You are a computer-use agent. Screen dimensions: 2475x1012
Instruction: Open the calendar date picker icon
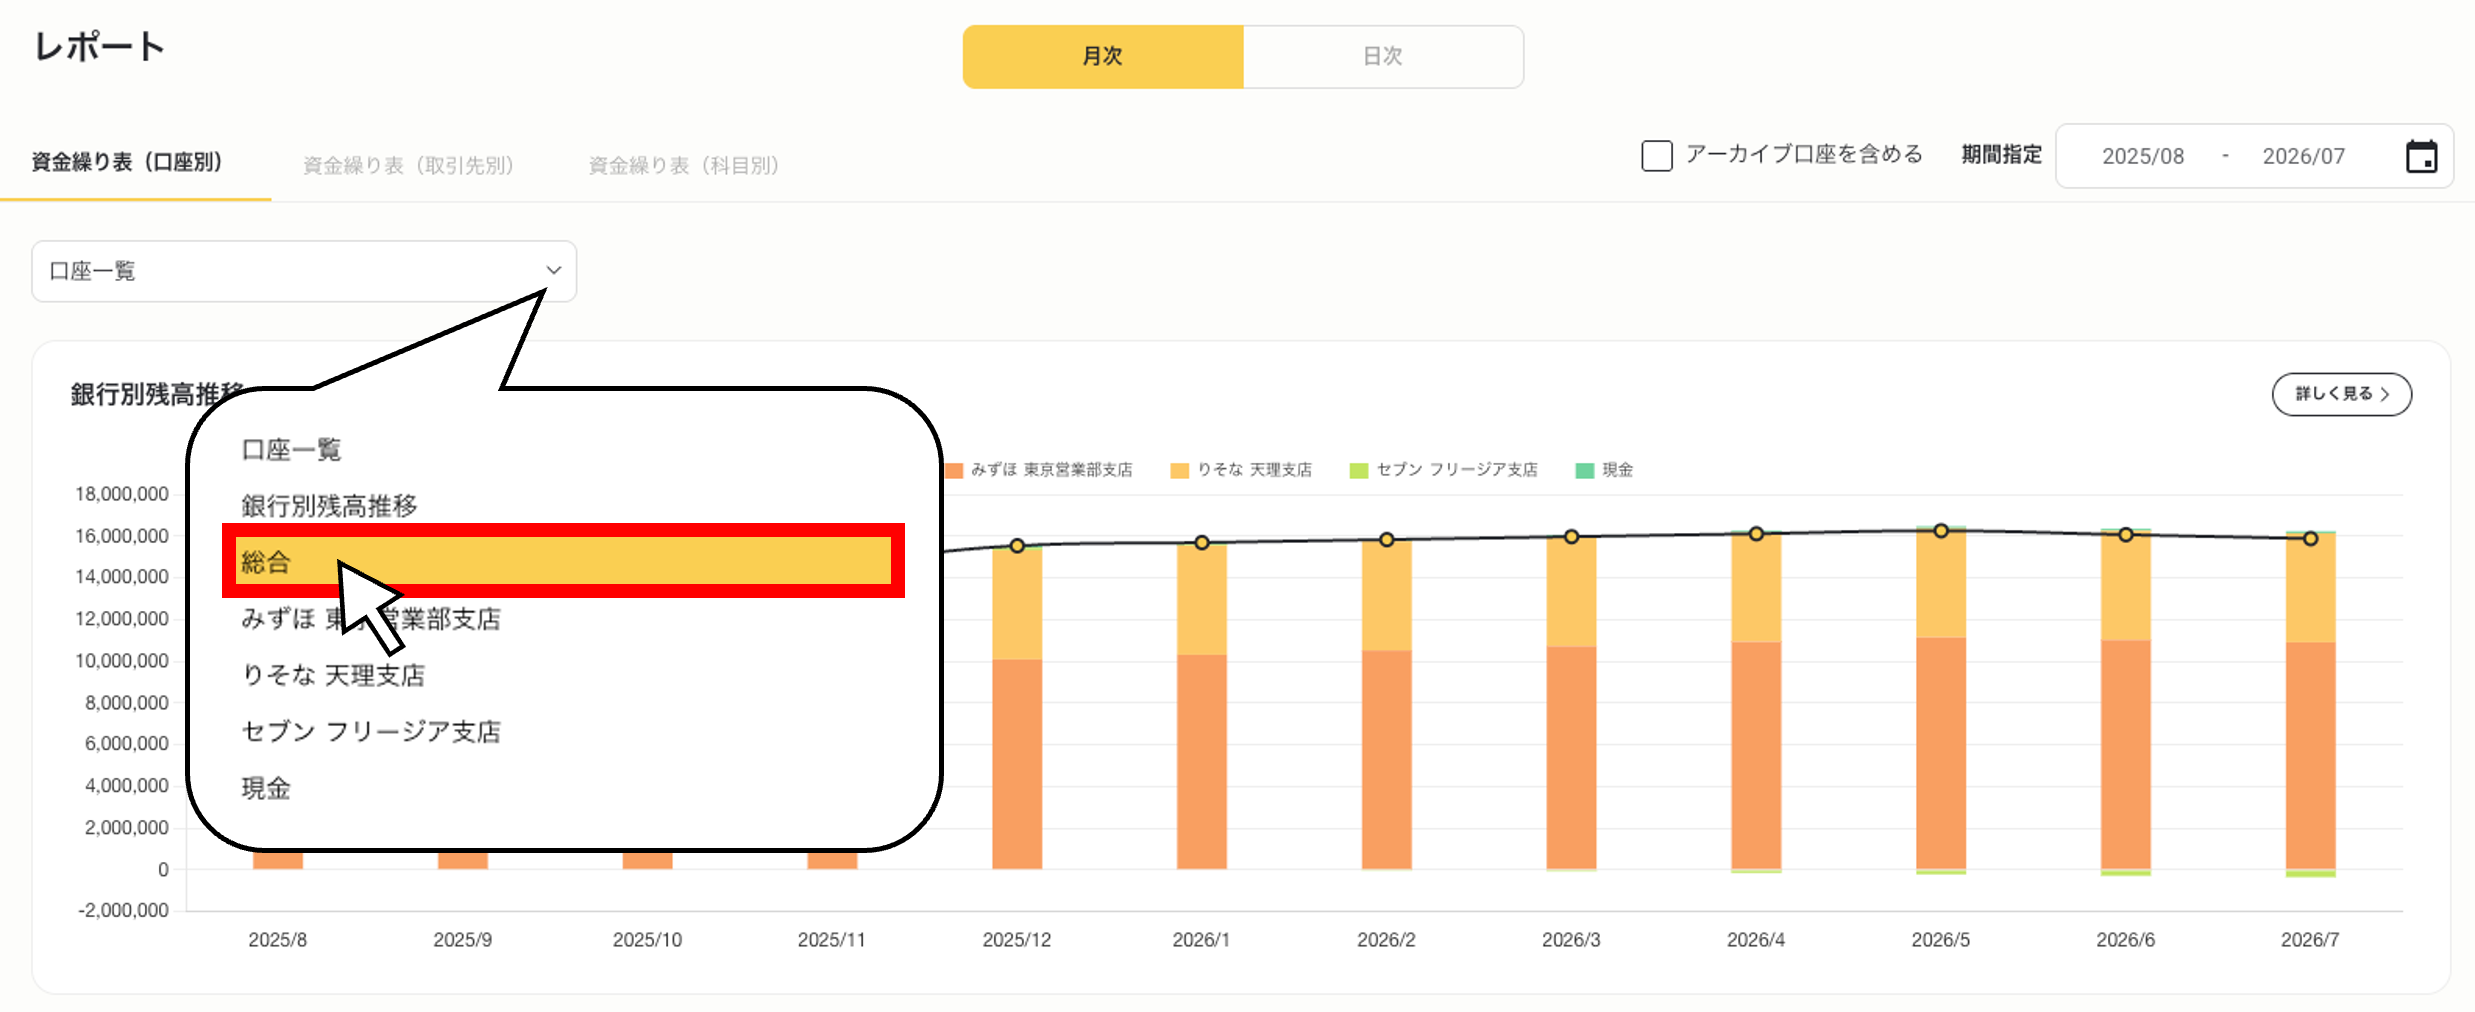click(2420, 157)
